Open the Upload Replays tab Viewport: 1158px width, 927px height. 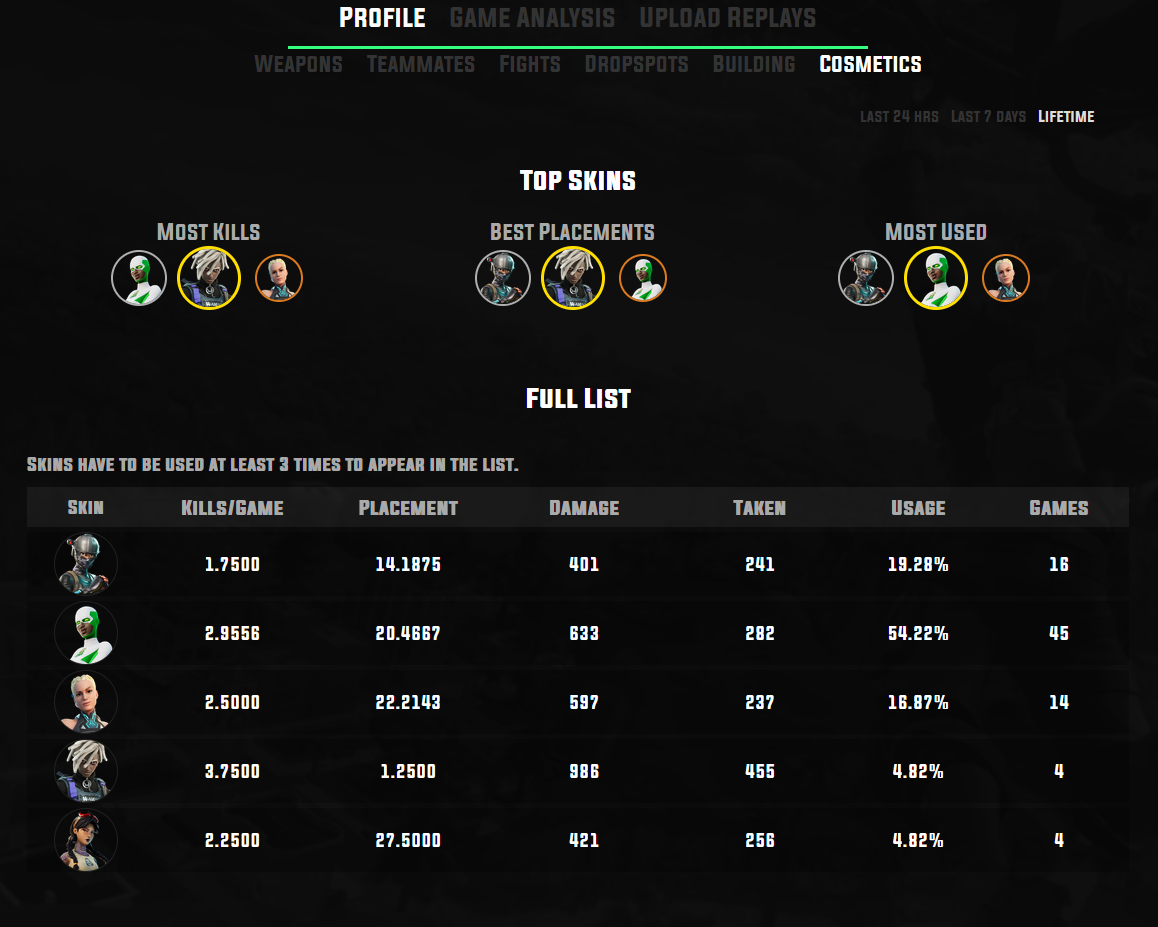coord(727,18)
